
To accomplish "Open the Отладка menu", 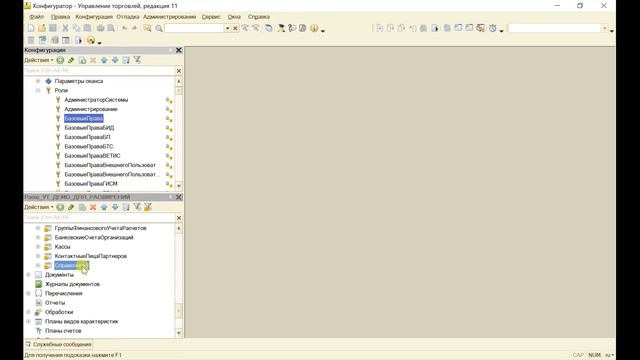I will [x=128, y=17].
